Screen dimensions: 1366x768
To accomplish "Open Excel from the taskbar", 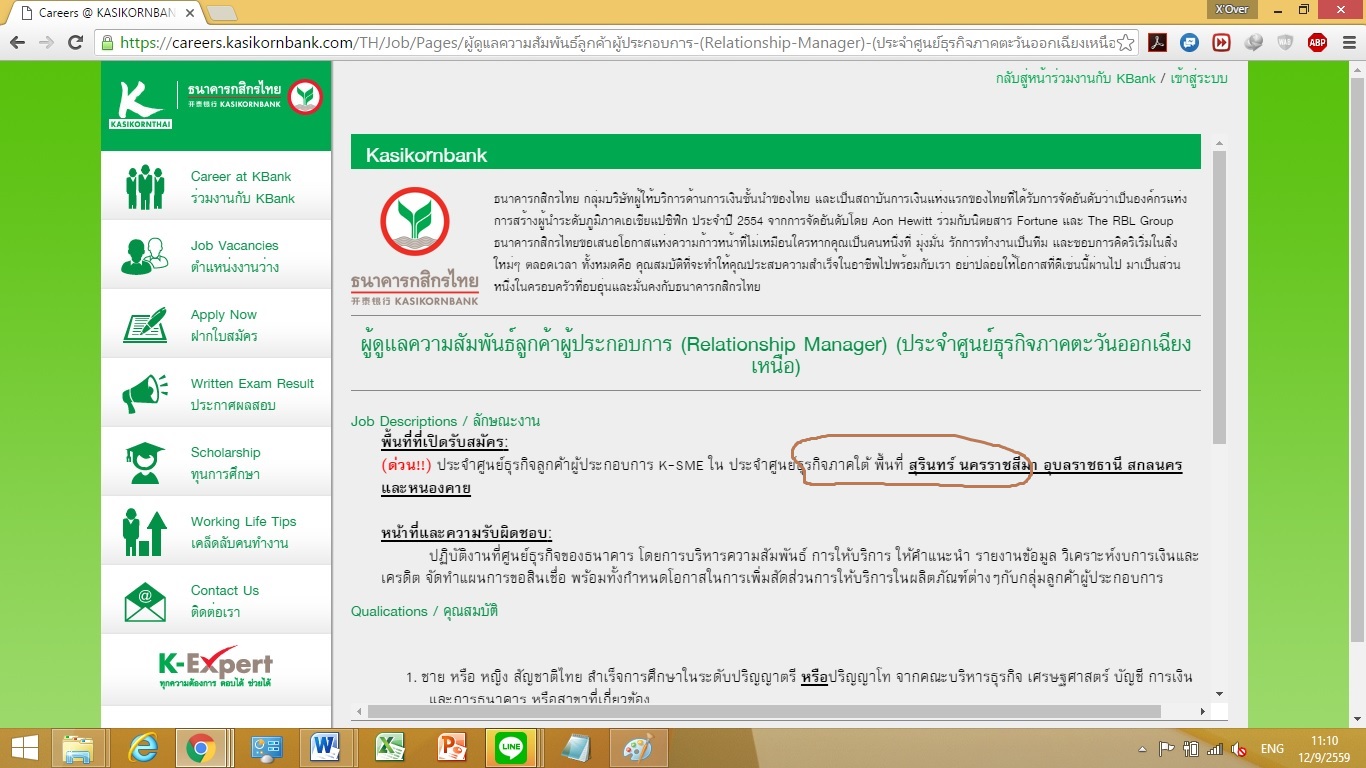I will [390, 747].
